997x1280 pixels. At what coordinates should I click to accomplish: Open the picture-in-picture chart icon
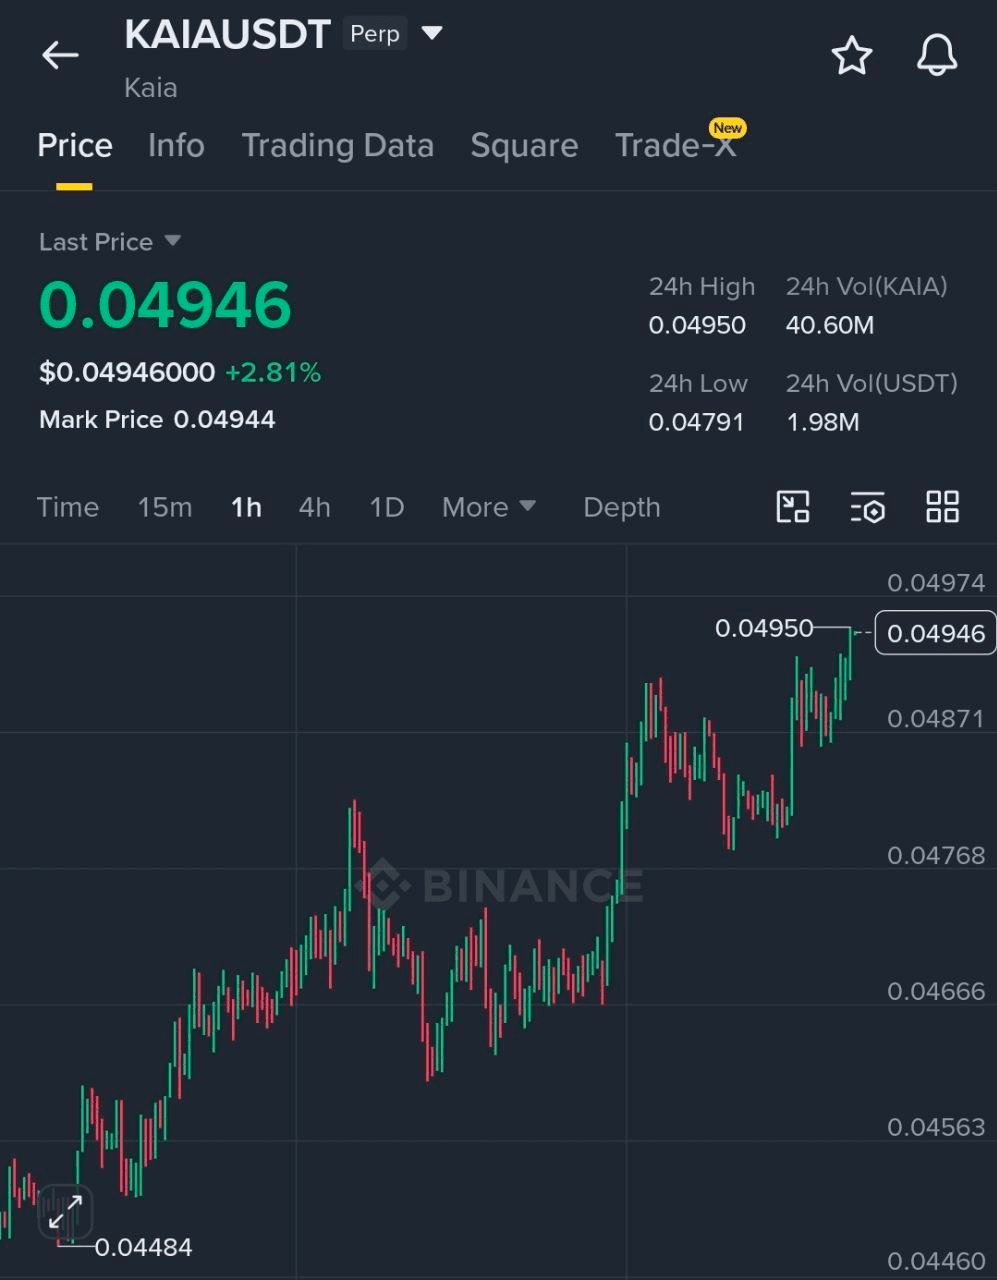tap(793, 507)
